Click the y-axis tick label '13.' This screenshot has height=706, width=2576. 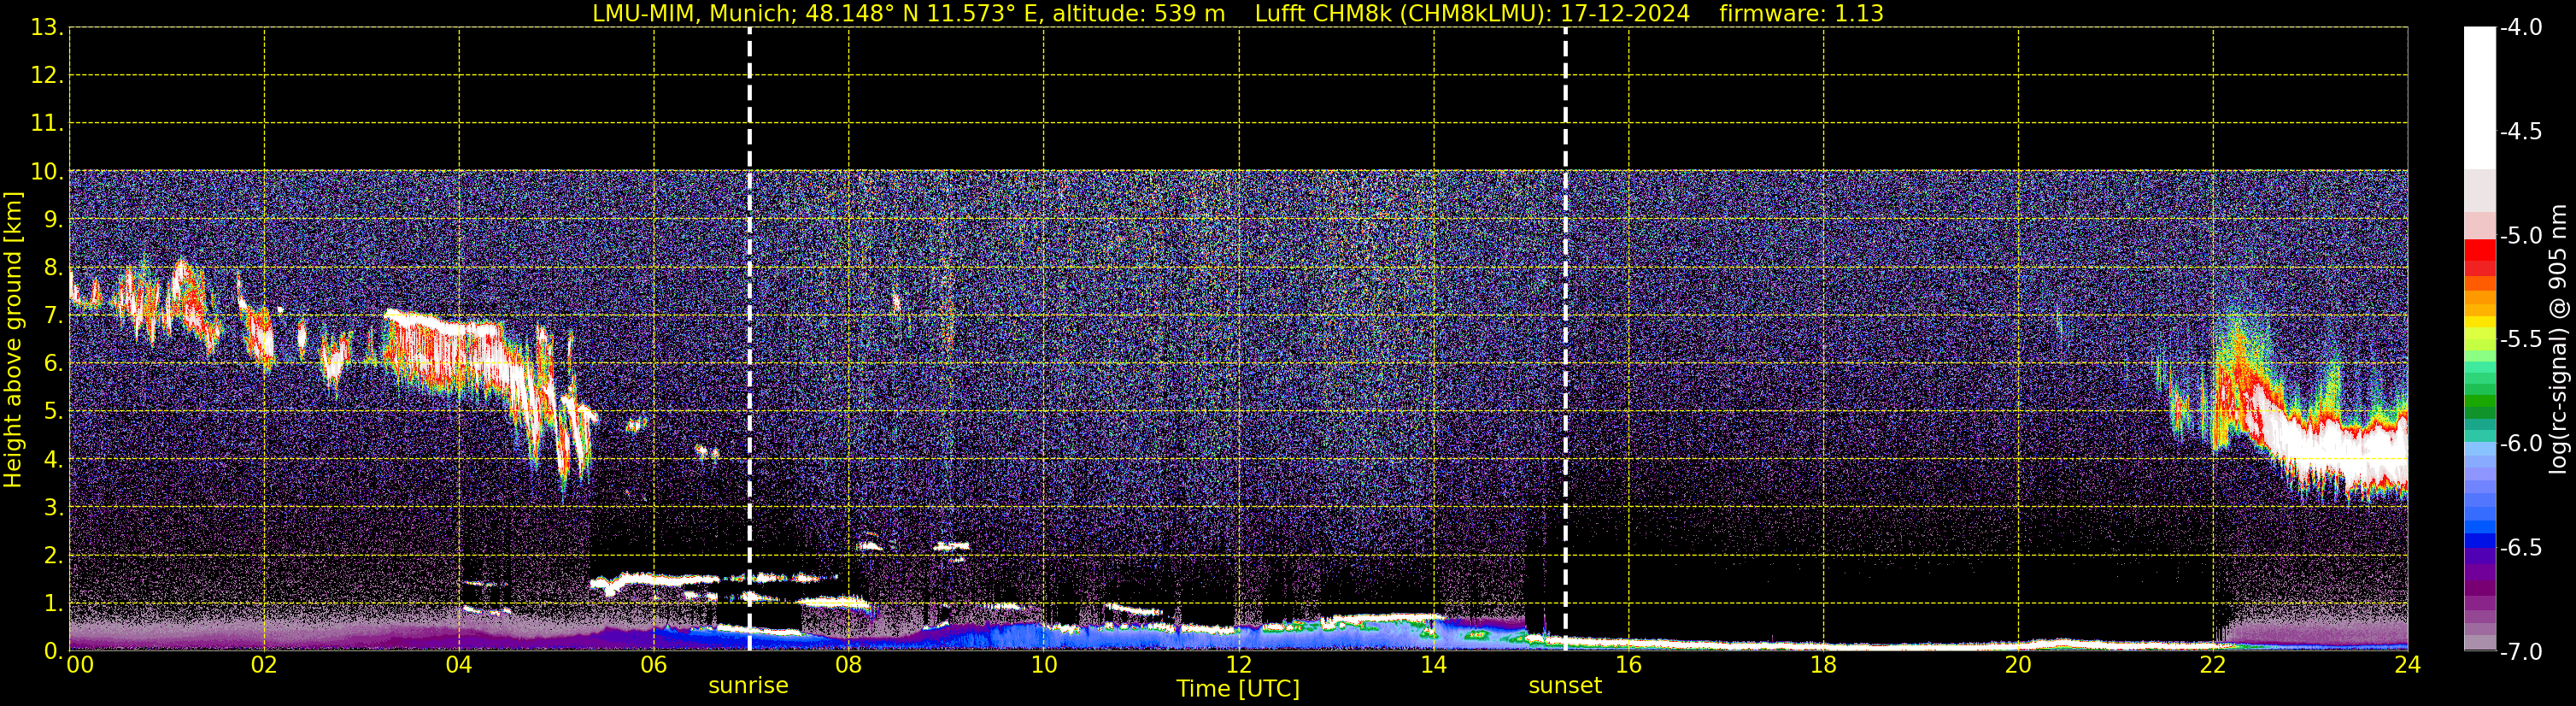pyautogui.click(x=47, y=28)
